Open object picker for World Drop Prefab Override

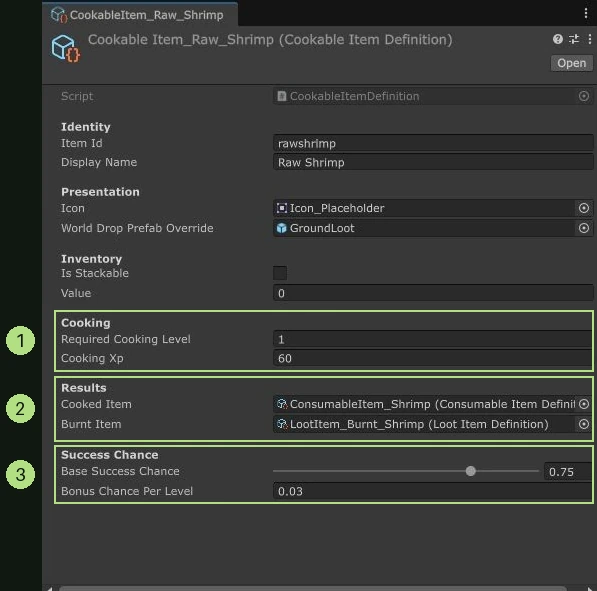pyautogui.click(x=584, y=228)
